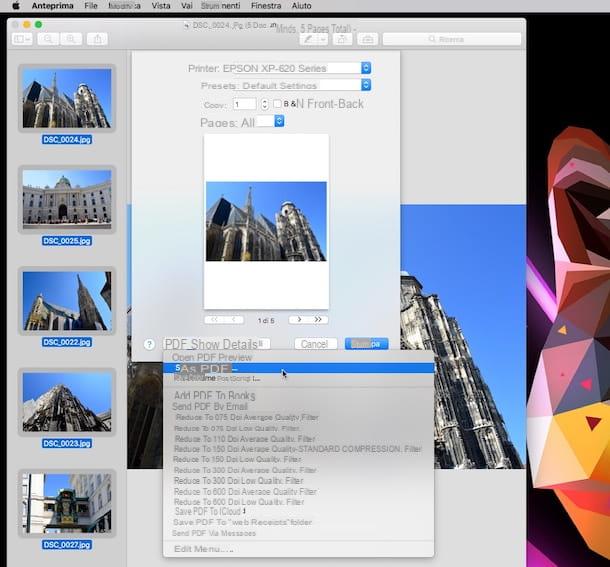Viewport: 610px width, 567px height.
Task: Go to first page of print preview
Action: point(214,319)
